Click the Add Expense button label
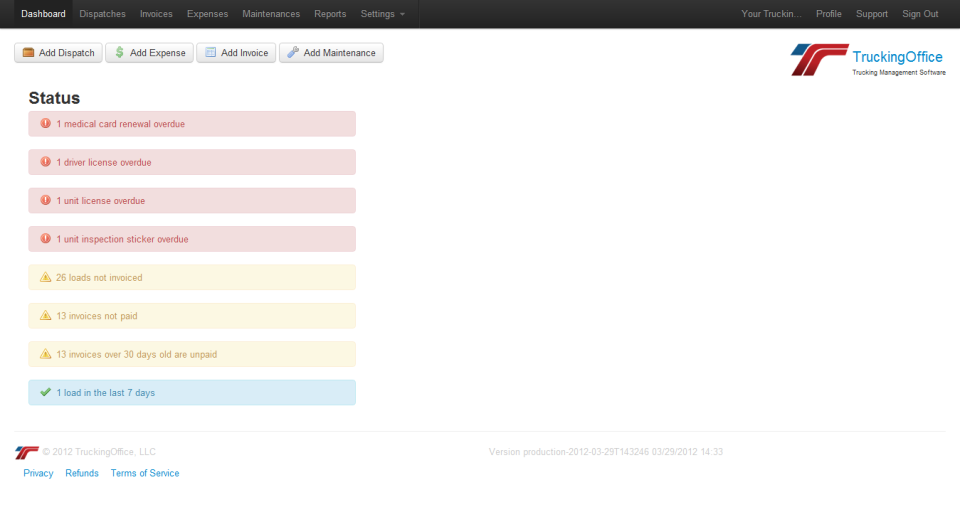 pyautogui.click(x=157, y=53)
